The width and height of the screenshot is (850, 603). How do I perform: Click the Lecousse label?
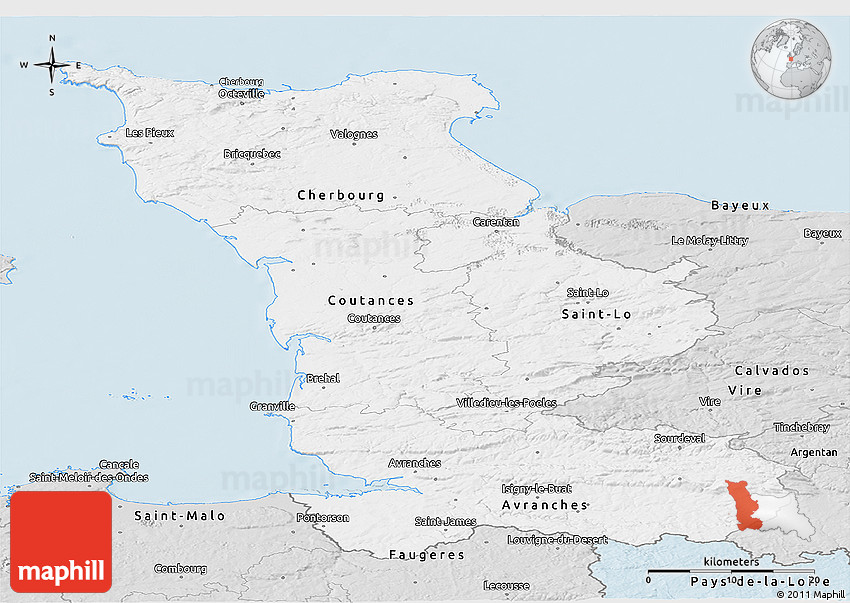[506, 586]
